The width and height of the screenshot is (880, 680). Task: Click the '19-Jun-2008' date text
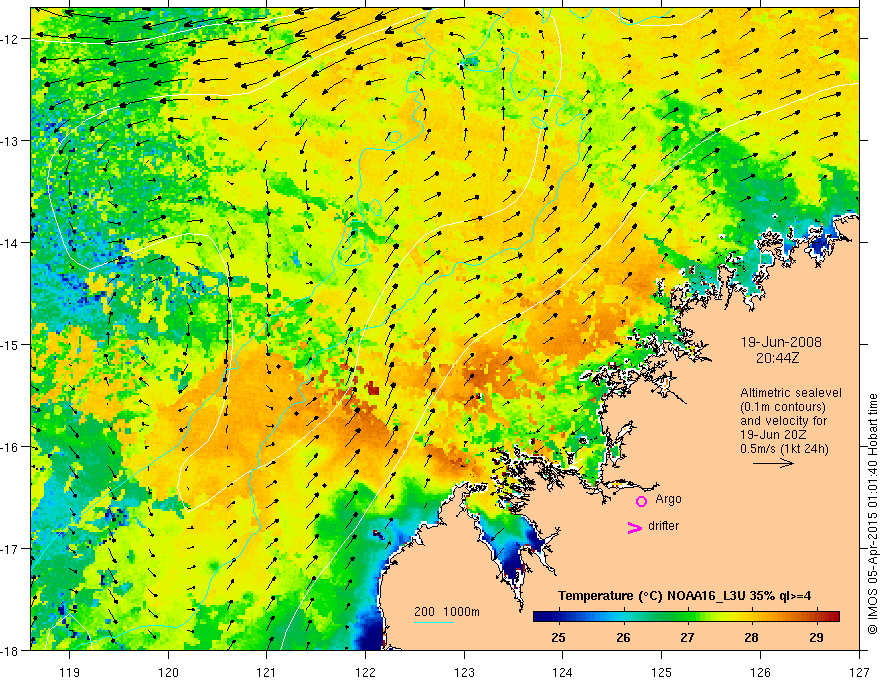[x=781, y=342]
